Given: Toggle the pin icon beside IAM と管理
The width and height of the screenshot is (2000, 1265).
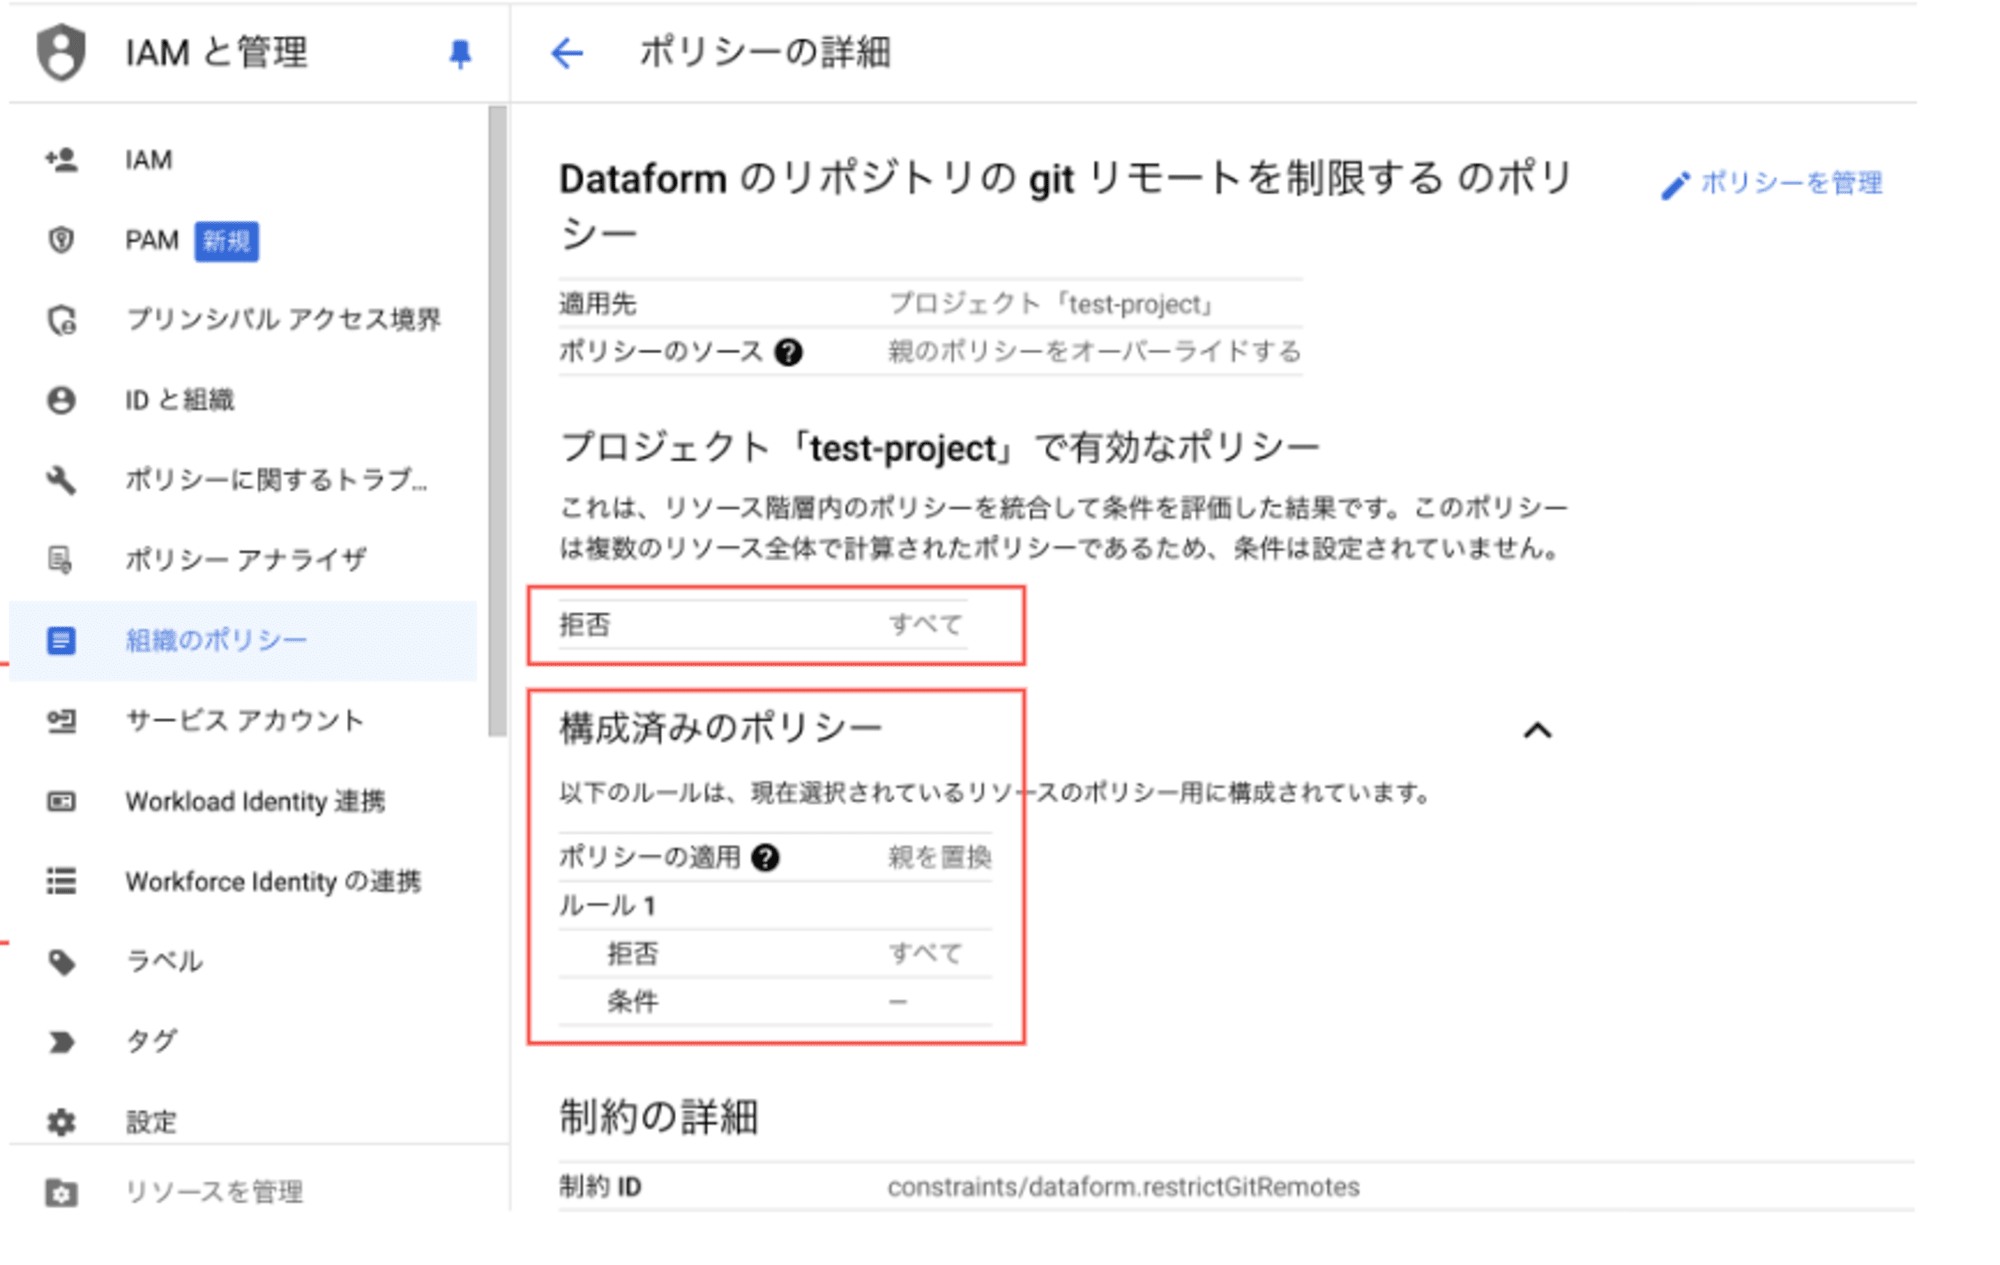Looking at the screenshot, I should 460,53.
